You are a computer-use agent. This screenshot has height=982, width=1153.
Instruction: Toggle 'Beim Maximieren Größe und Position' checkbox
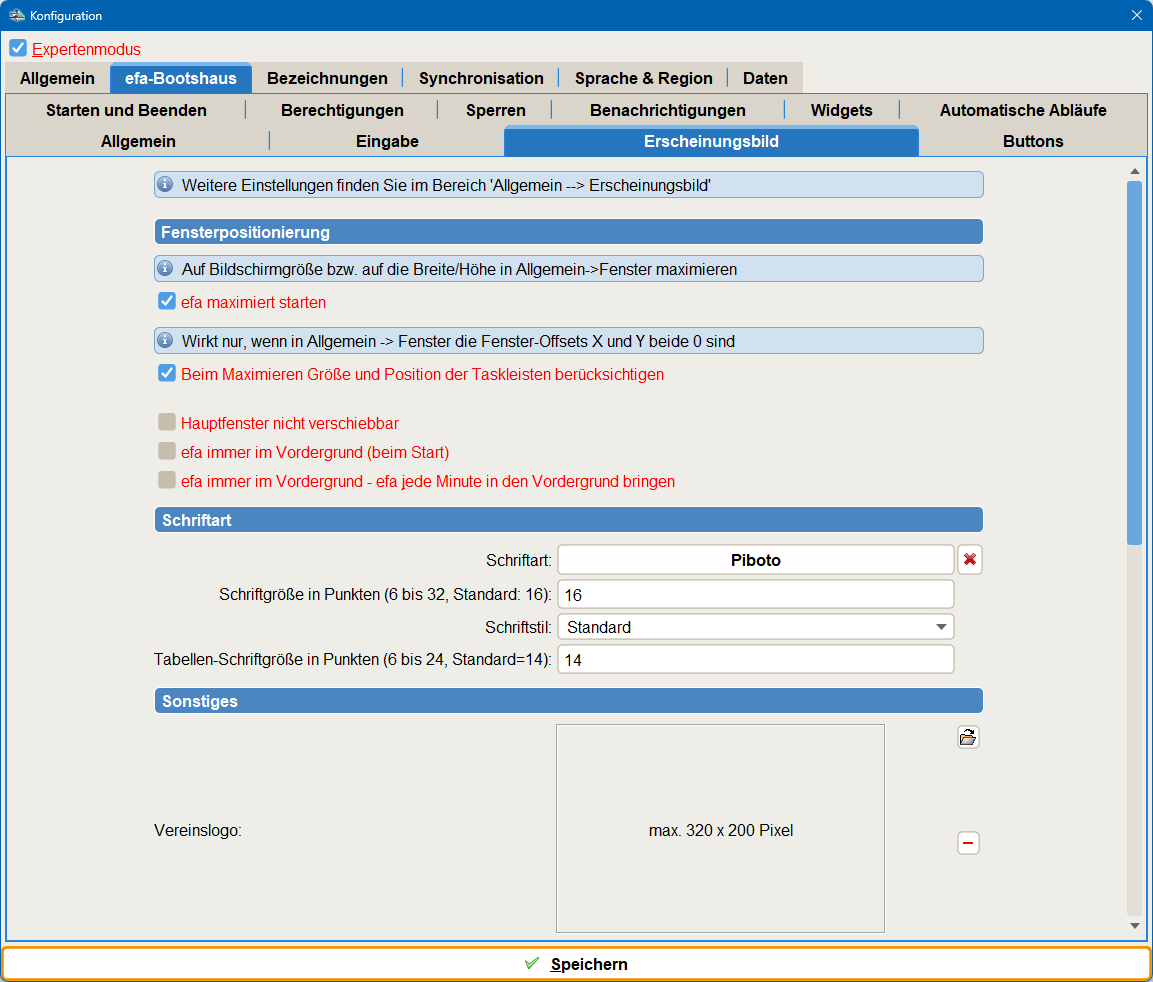(167, 374)
